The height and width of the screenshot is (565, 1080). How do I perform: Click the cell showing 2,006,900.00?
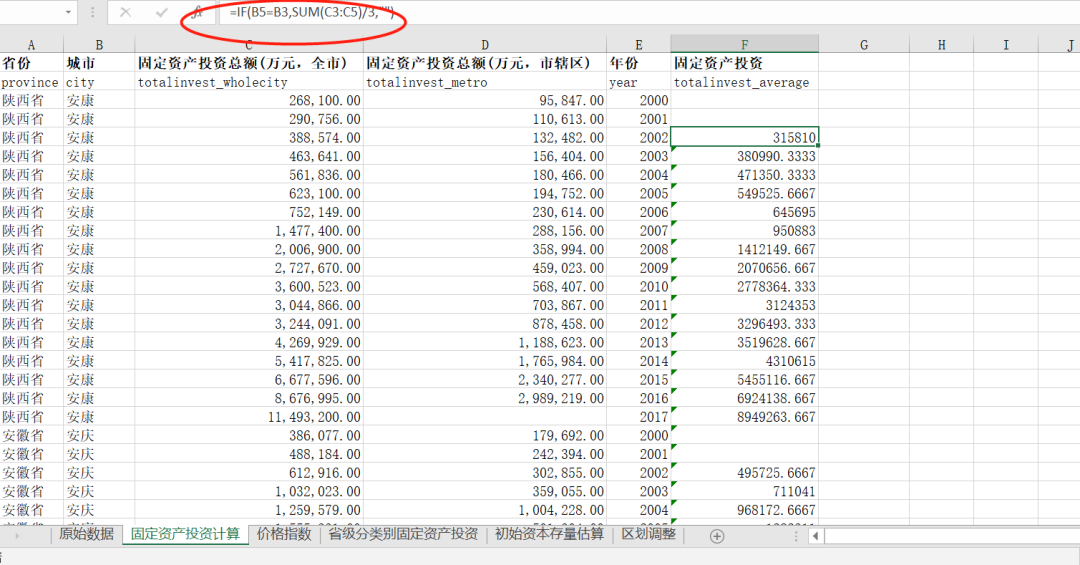click(249, 249)
